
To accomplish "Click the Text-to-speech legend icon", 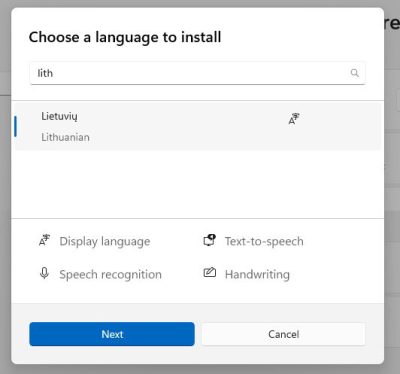I will click(x=210, y=240).
